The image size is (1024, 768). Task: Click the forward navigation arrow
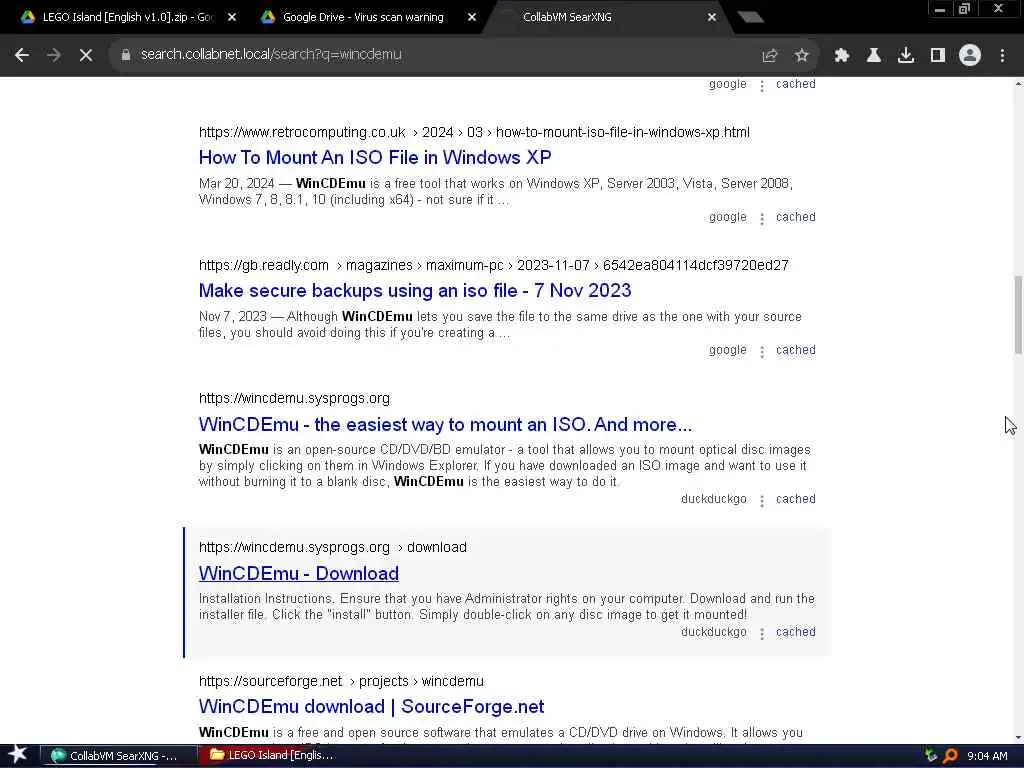[x=54, y=55]
